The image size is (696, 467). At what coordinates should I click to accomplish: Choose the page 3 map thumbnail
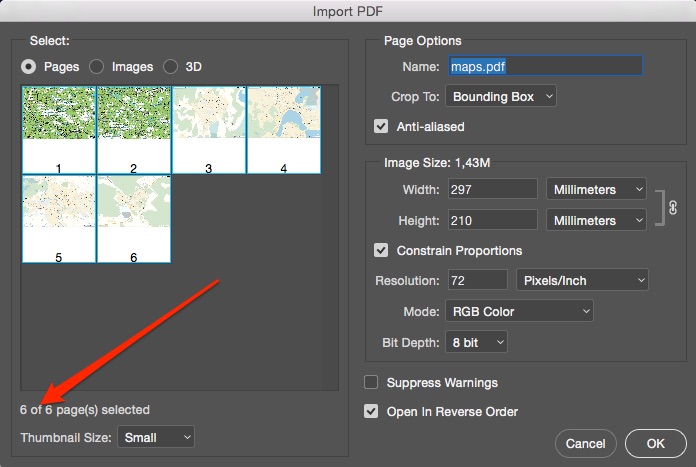click(x=208, y=130)
